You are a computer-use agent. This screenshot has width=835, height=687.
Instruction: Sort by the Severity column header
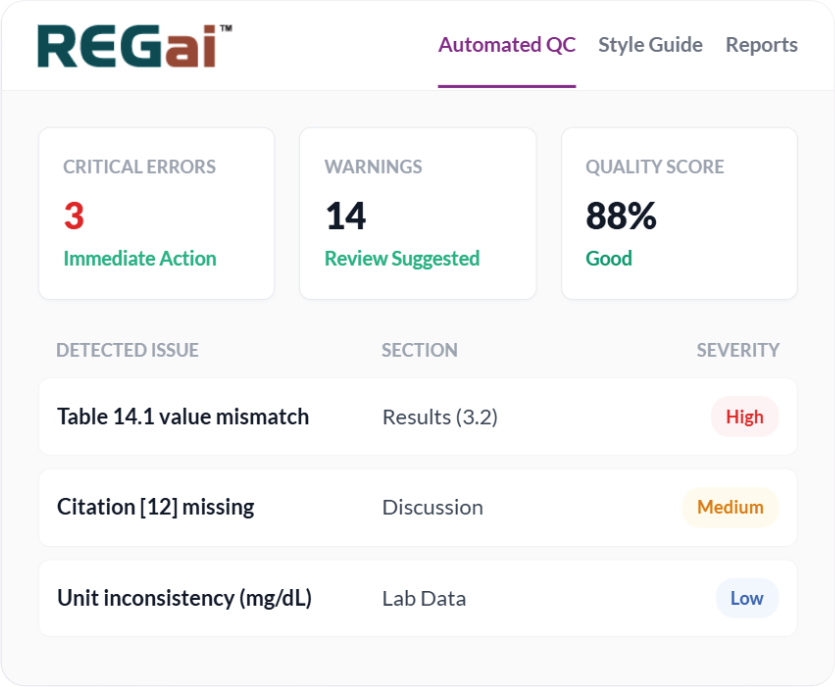click(738, 350)
